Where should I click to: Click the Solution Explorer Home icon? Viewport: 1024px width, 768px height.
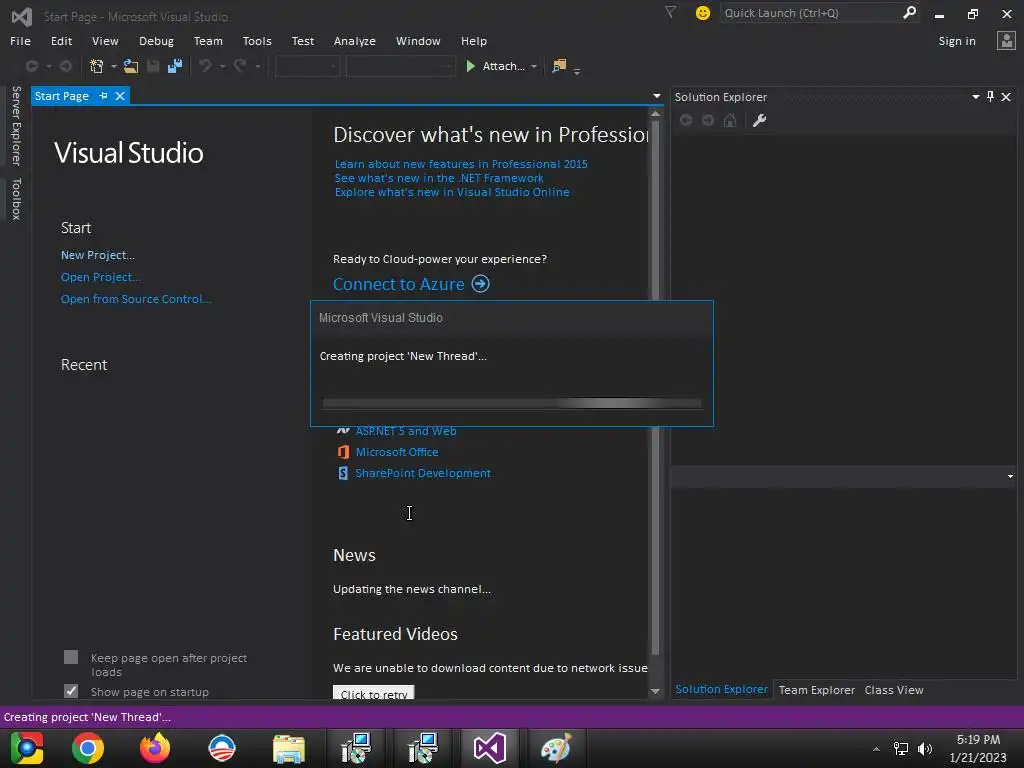point(730,120)
